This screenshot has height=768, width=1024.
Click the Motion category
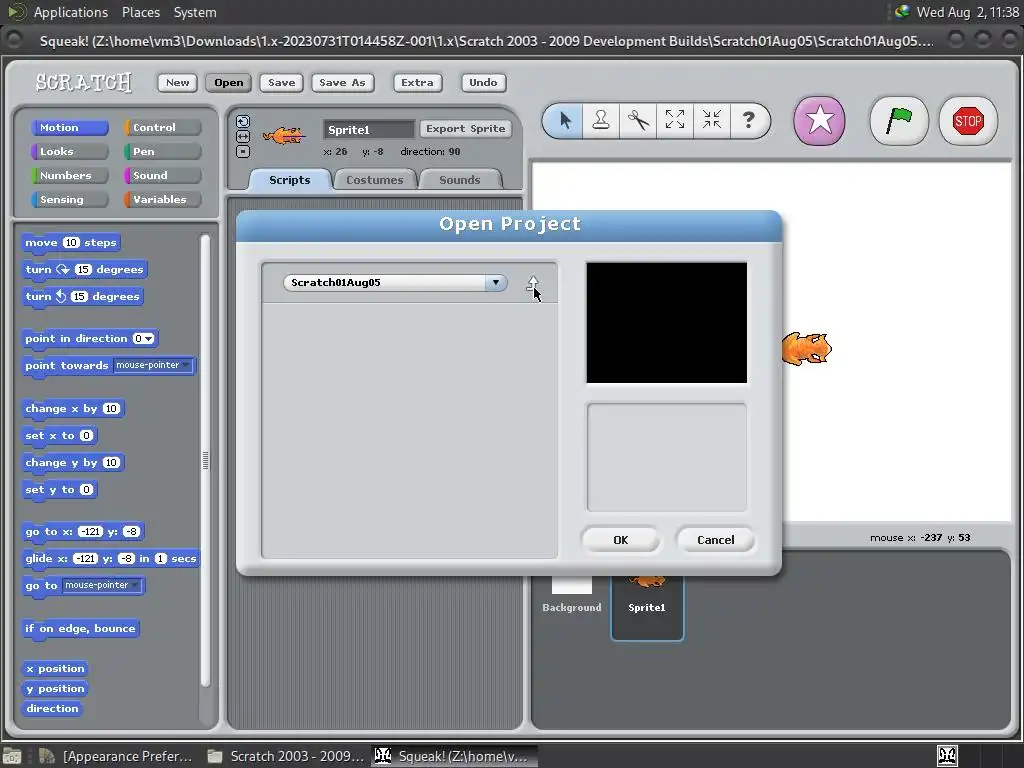(69, 127)
